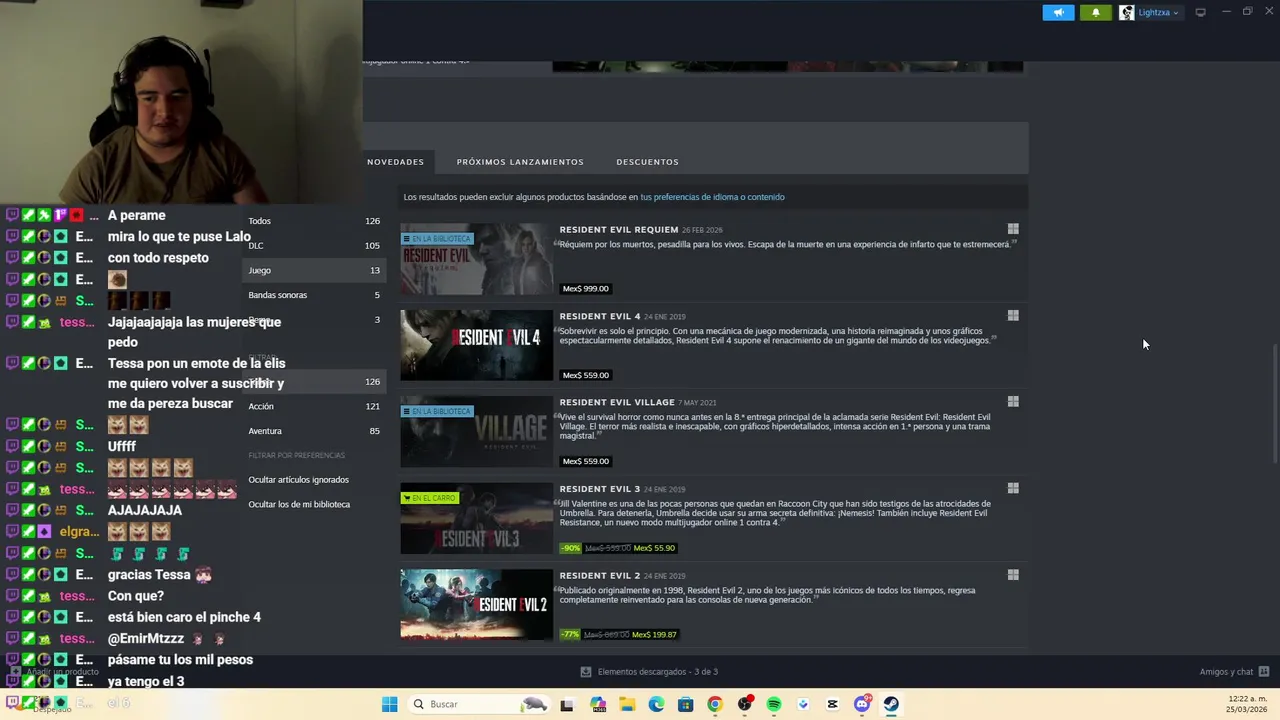Open Spotify from the taskbar
The image size is (1280, 720).
click(773, 704)
